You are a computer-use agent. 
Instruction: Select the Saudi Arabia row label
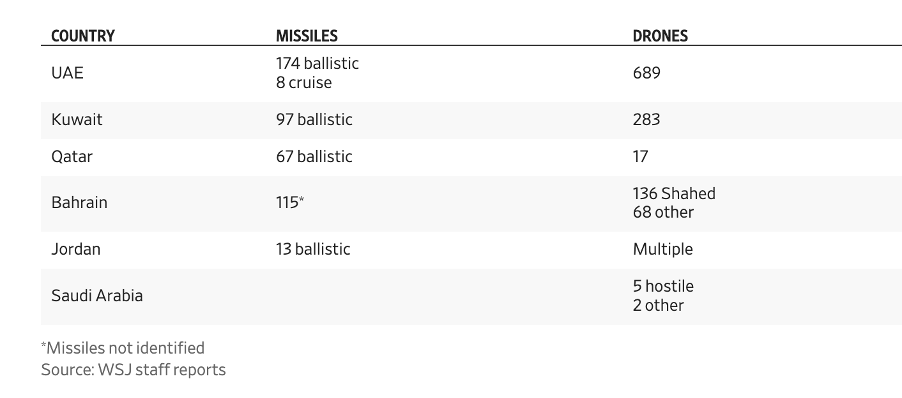[97, 296]
